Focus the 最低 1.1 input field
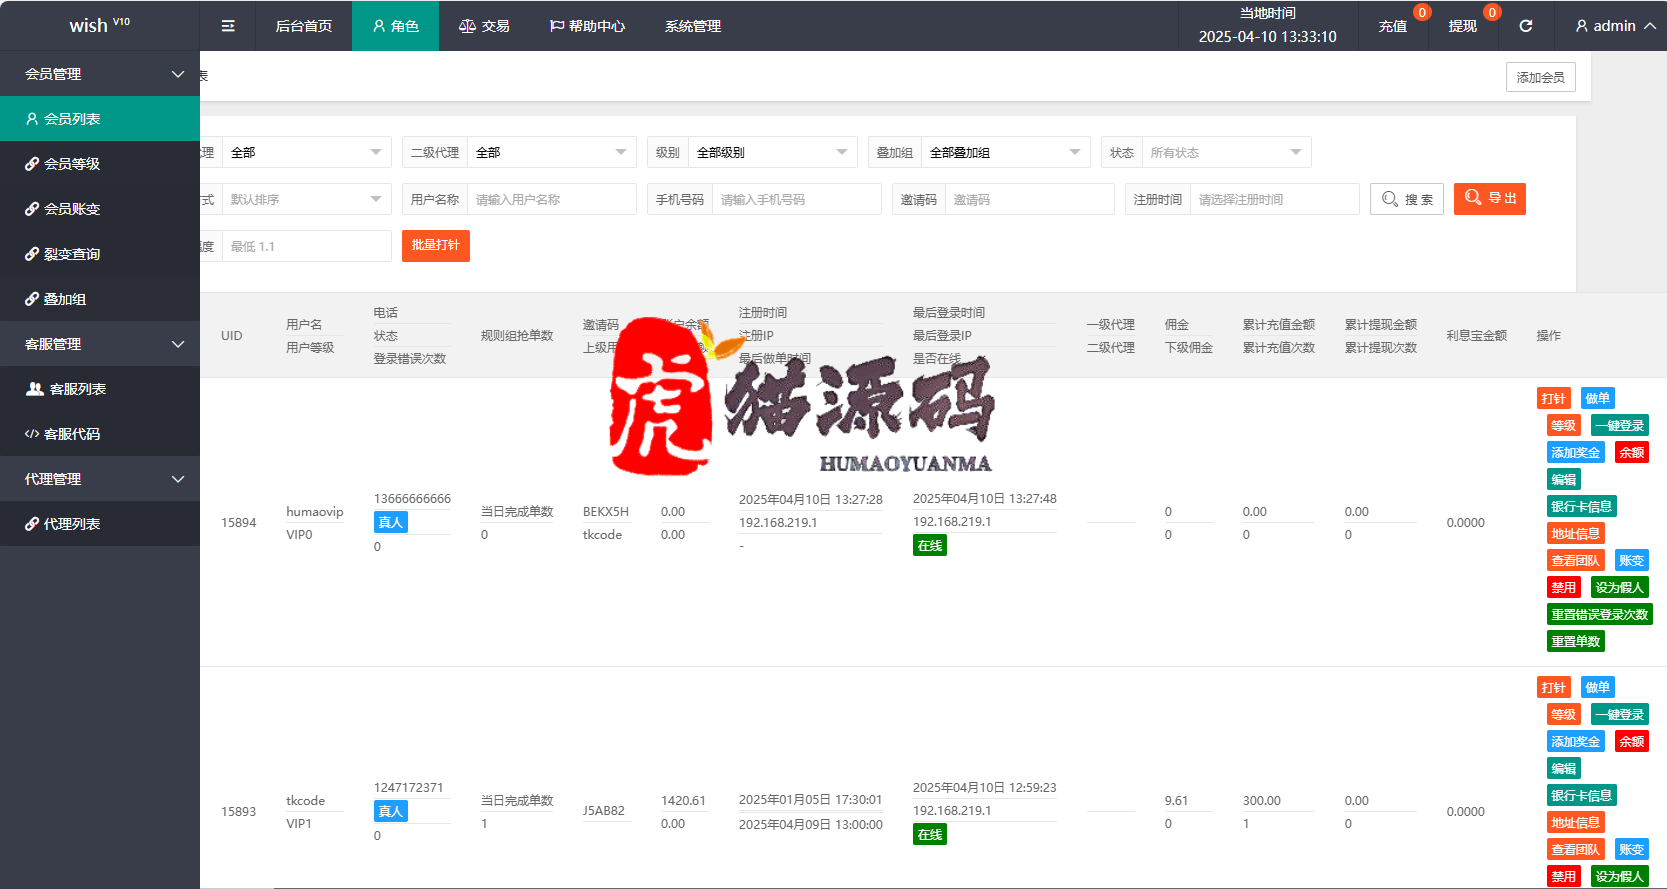Viewport: 1667px width, 889px height. (x=307, y=246)
